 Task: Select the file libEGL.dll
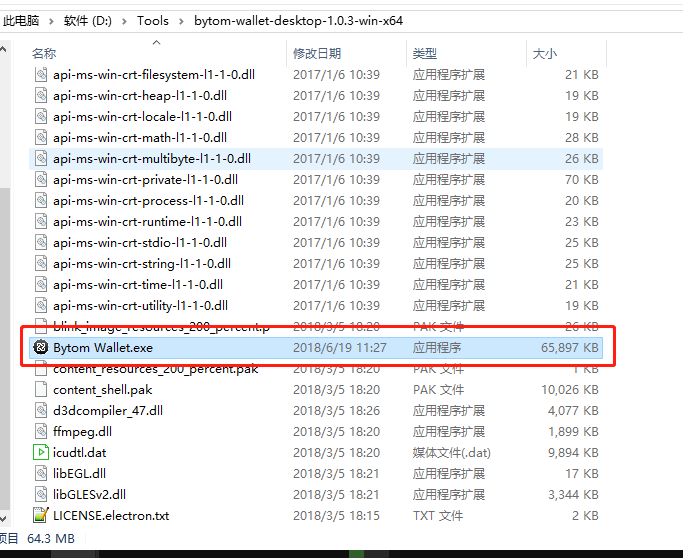tap(79, 473)
